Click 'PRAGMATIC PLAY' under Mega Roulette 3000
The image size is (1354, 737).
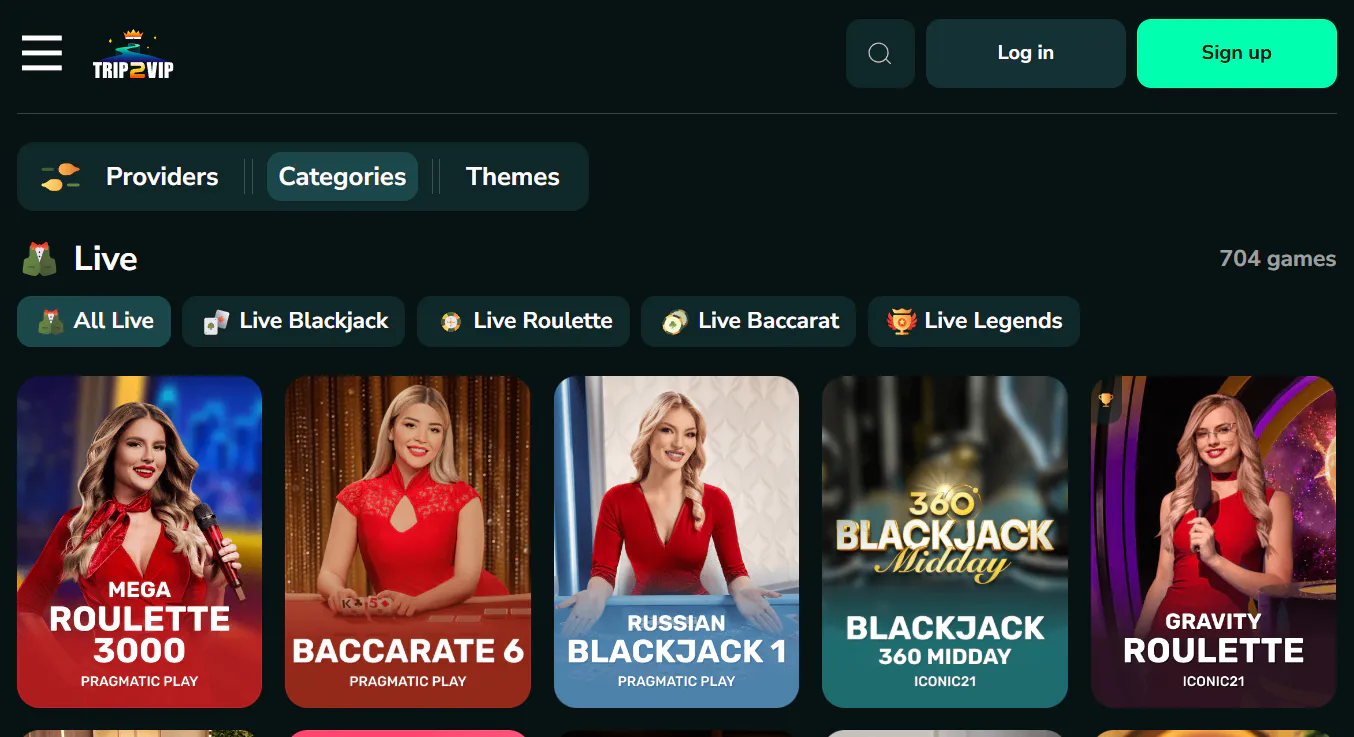pos(140,681)
